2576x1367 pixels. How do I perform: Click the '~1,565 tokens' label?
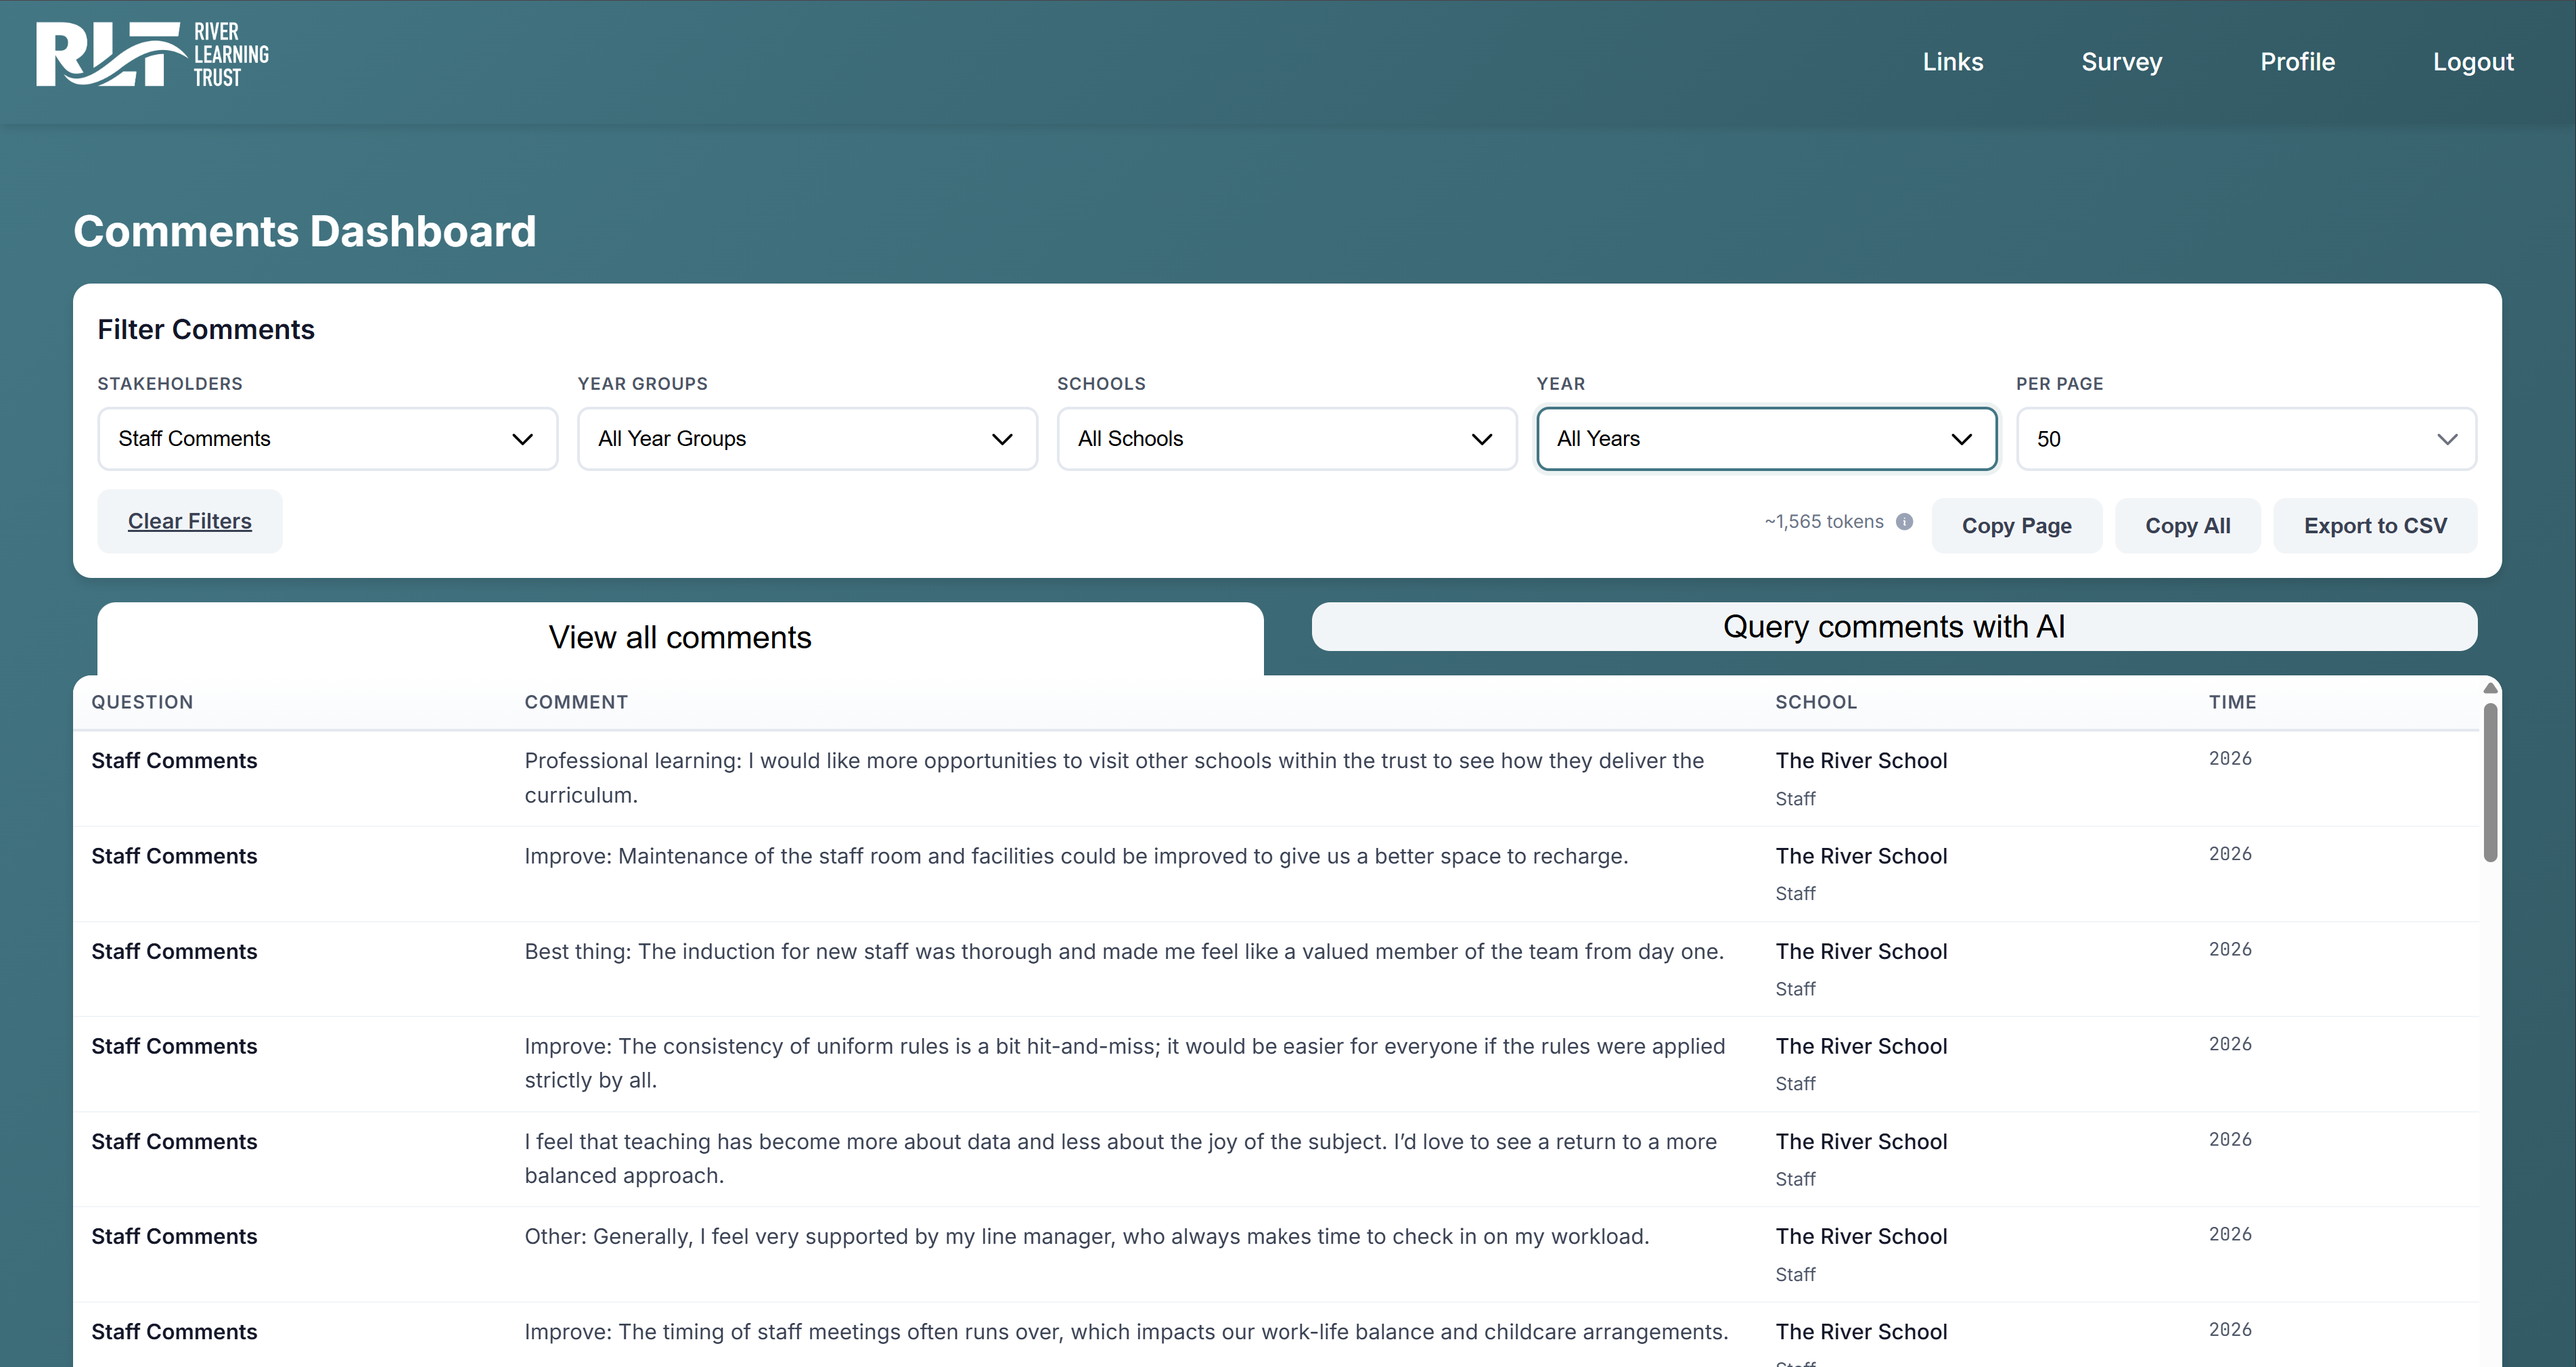(x=1823, y=521)
